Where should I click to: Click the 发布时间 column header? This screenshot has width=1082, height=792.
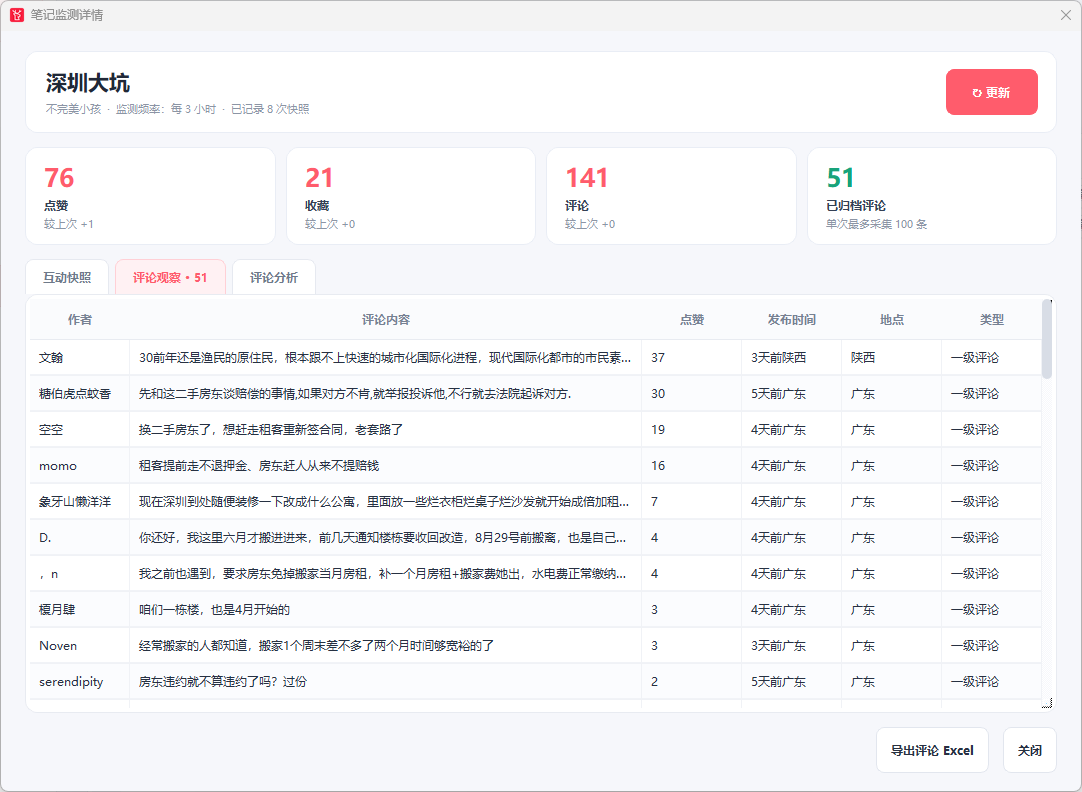[791, 319]
